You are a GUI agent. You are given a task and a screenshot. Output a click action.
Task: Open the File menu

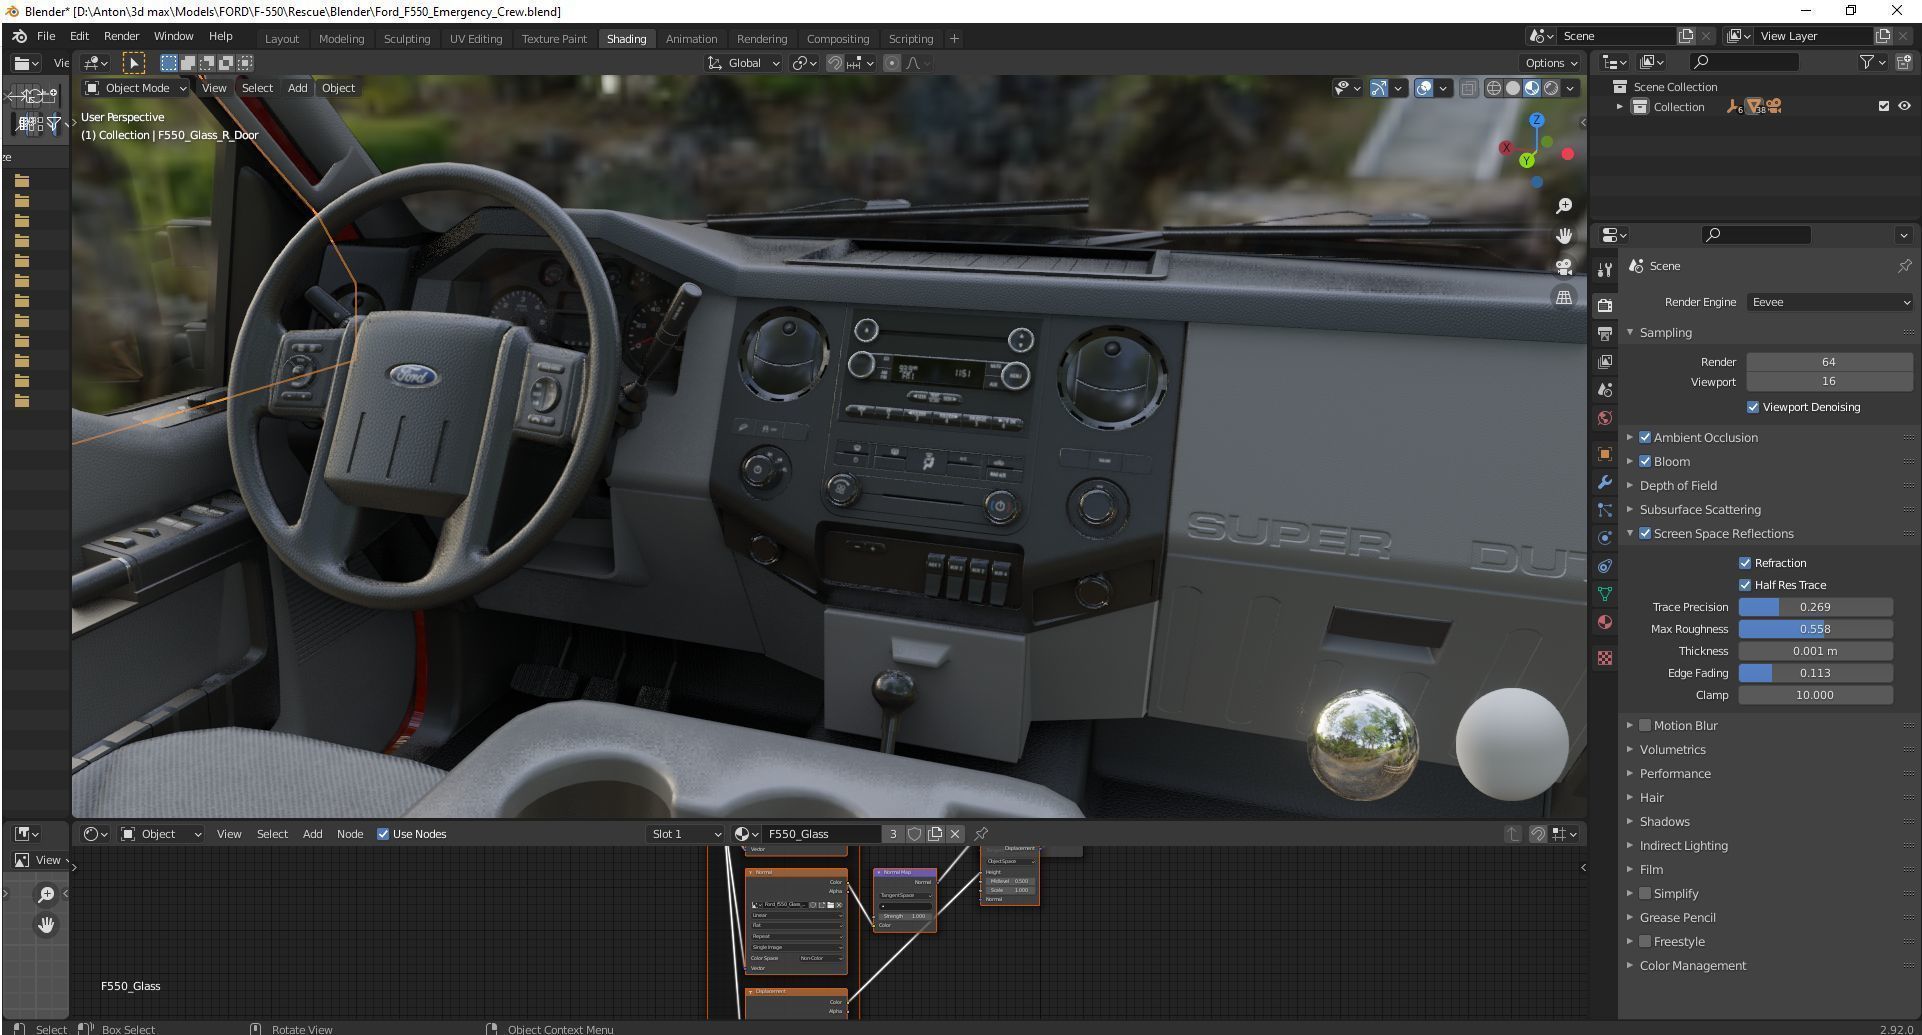(46, 36)
